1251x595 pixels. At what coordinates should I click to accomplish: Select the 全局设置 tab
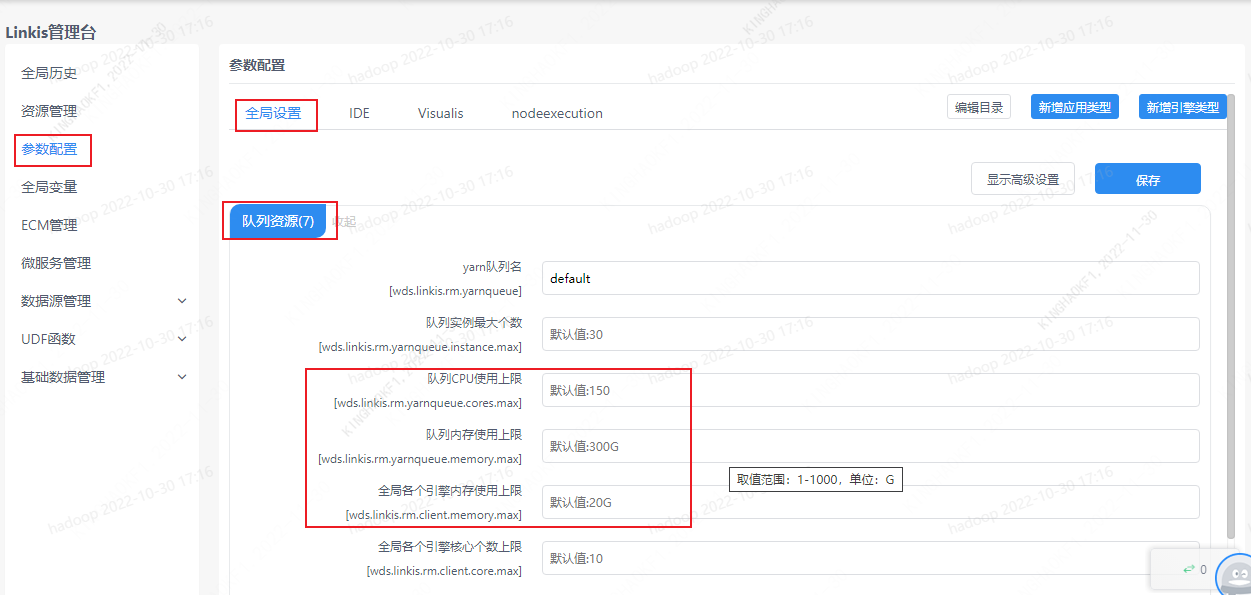[x=273, y=113]
